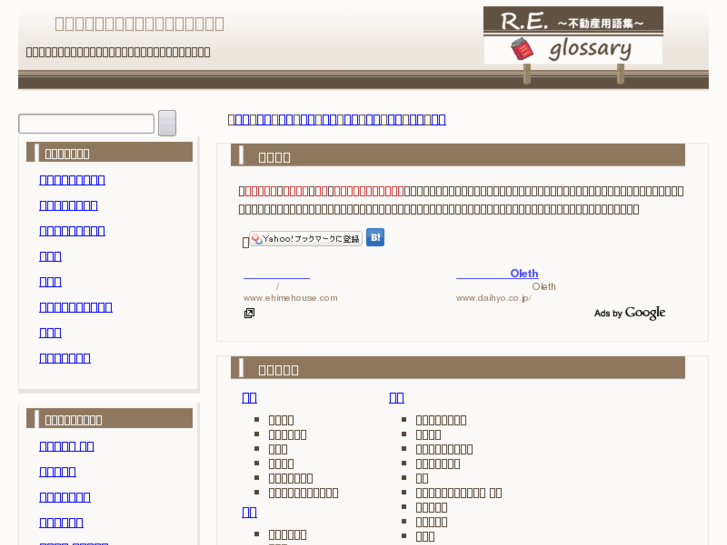Click the first link in the lower sidebar menu
The width and height of the screenshot is (727, 545).
pos(67,447)
